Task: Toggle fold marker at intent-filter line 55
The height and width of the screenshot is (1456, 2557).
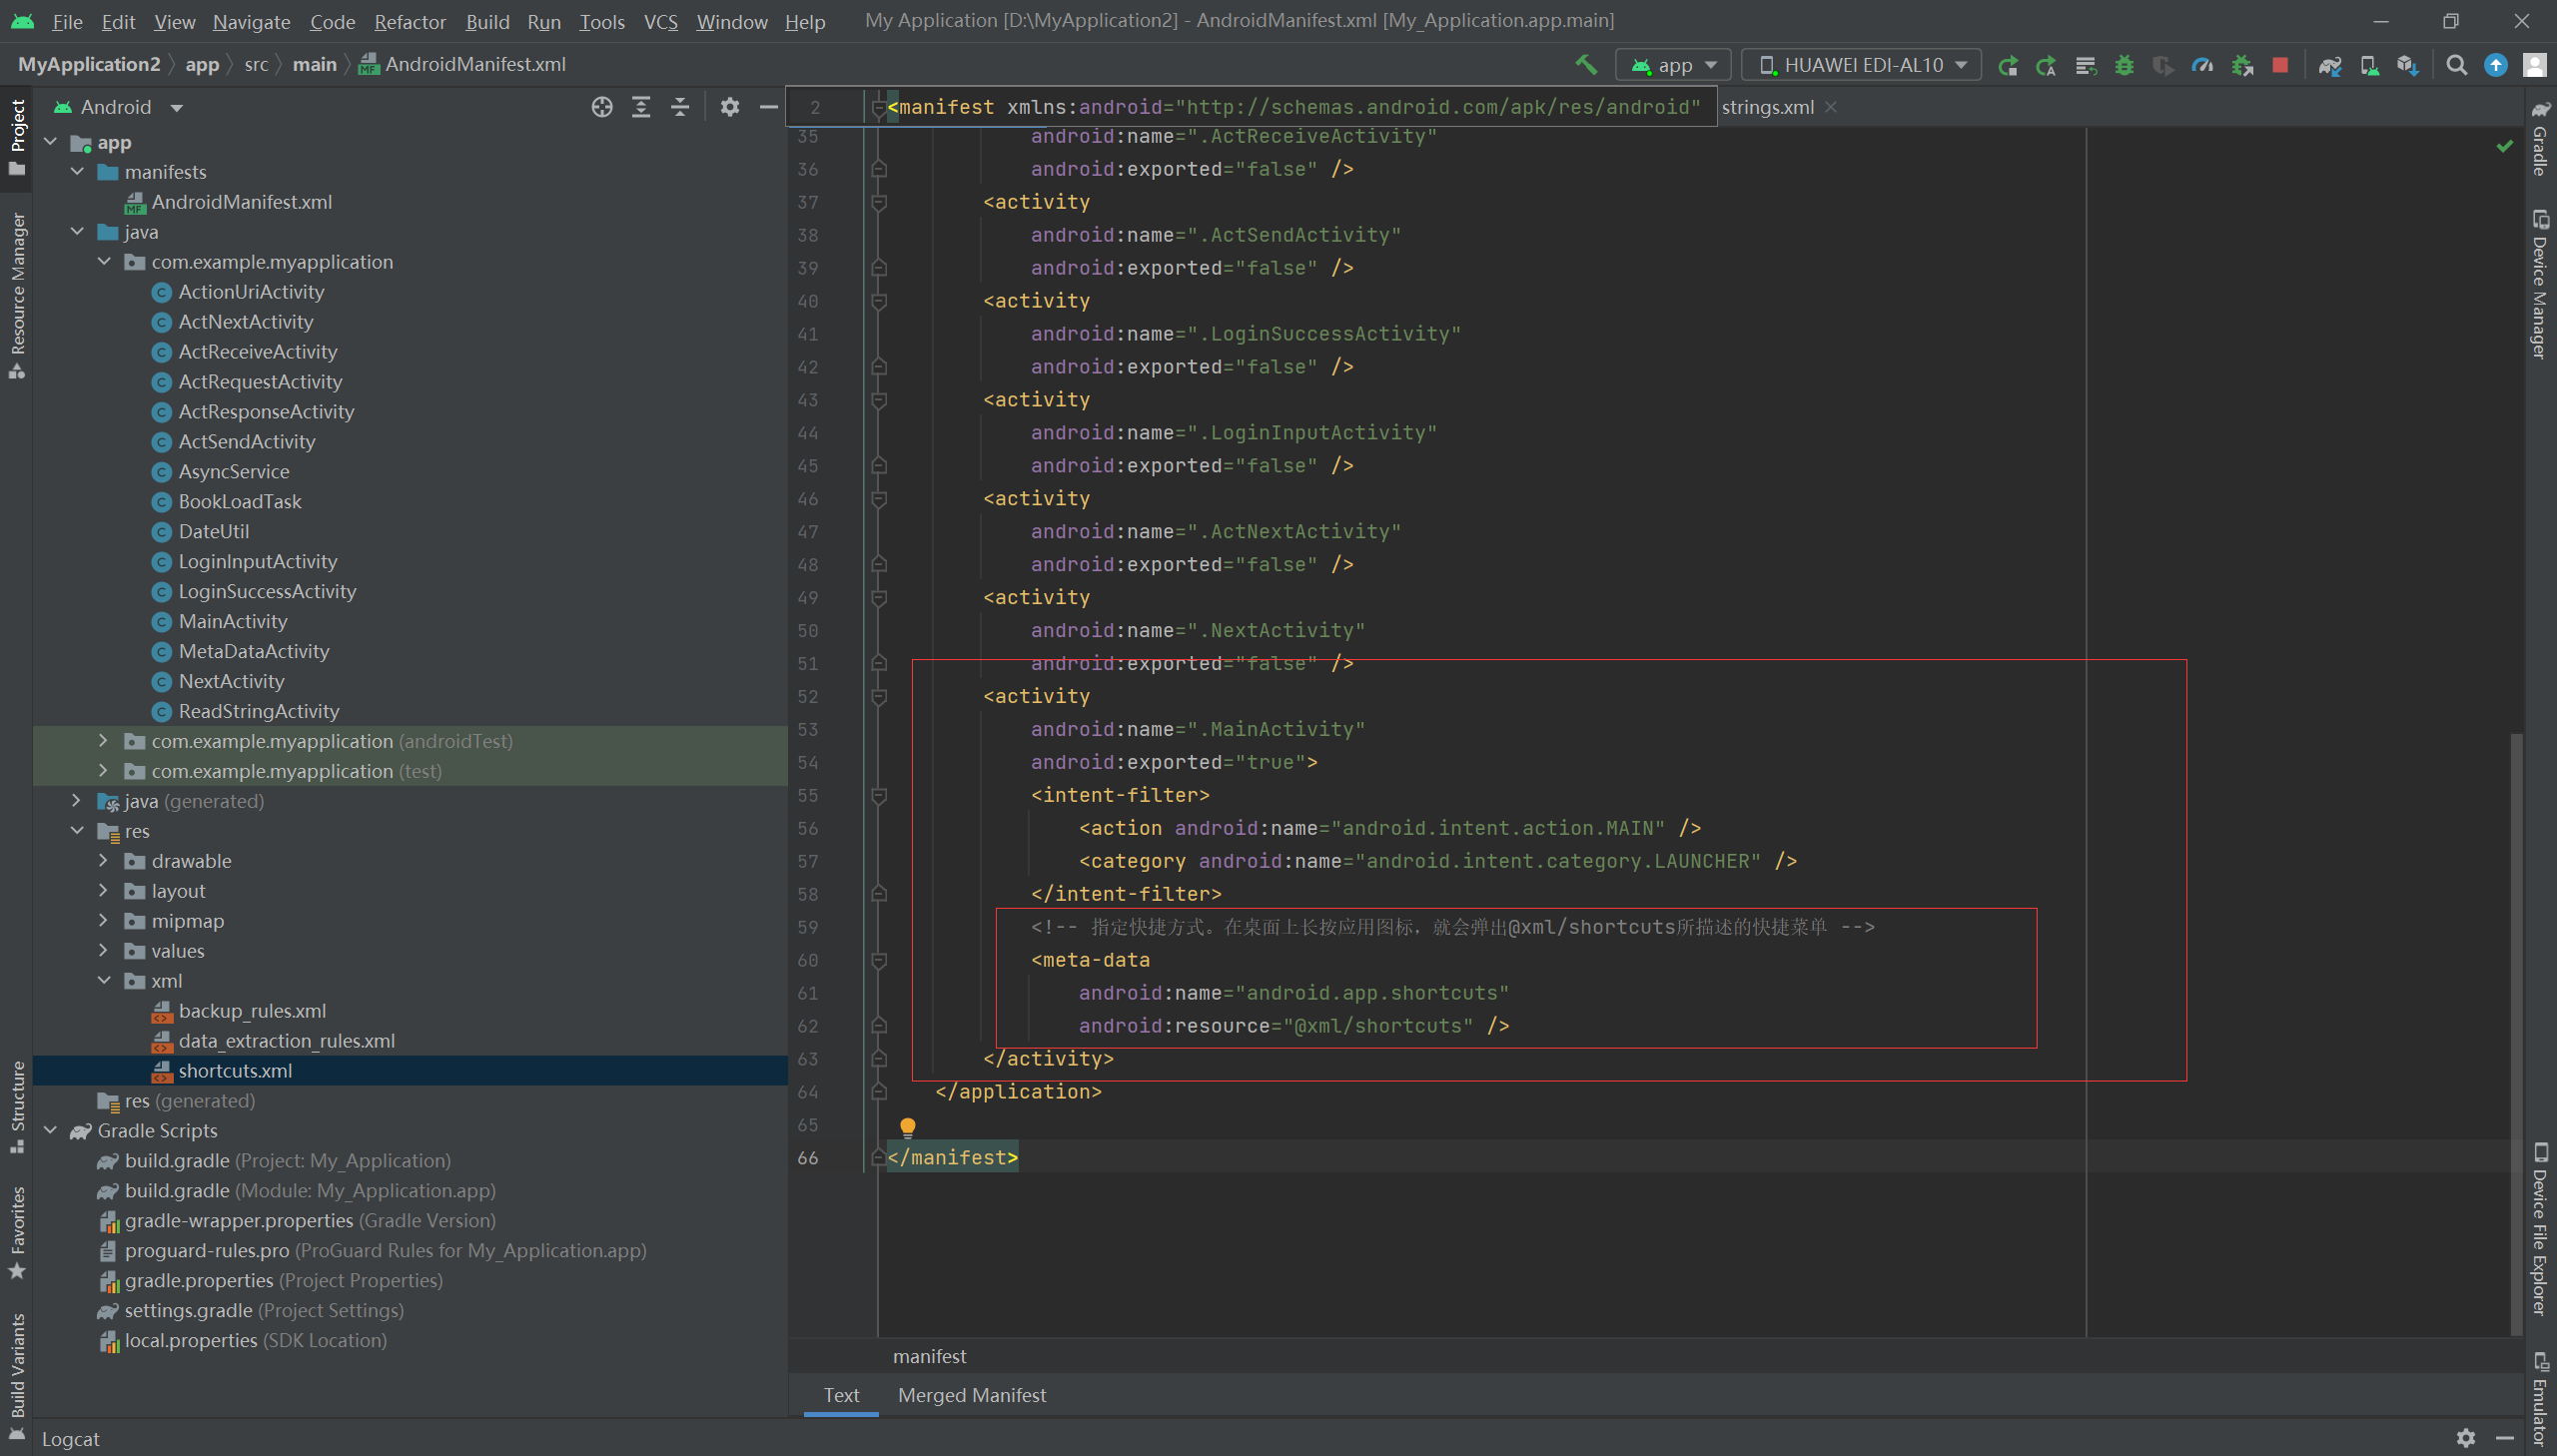Action: [879, 796]
